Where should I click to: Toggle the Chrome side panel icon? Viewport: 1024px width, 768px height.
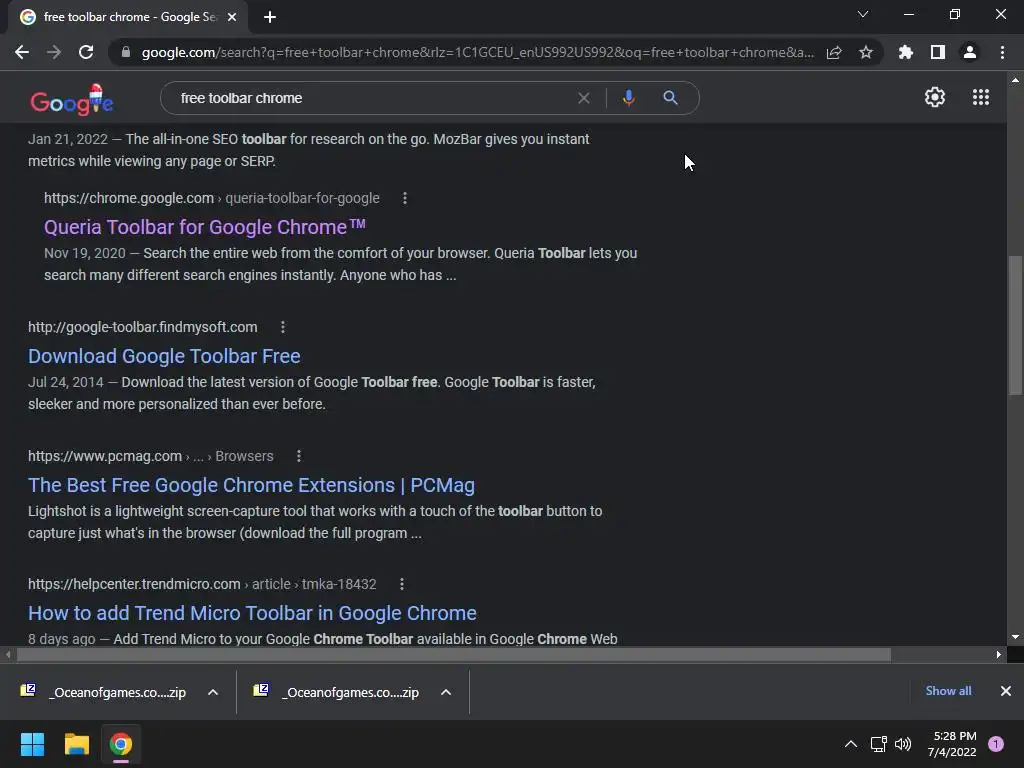pos(938,52)
